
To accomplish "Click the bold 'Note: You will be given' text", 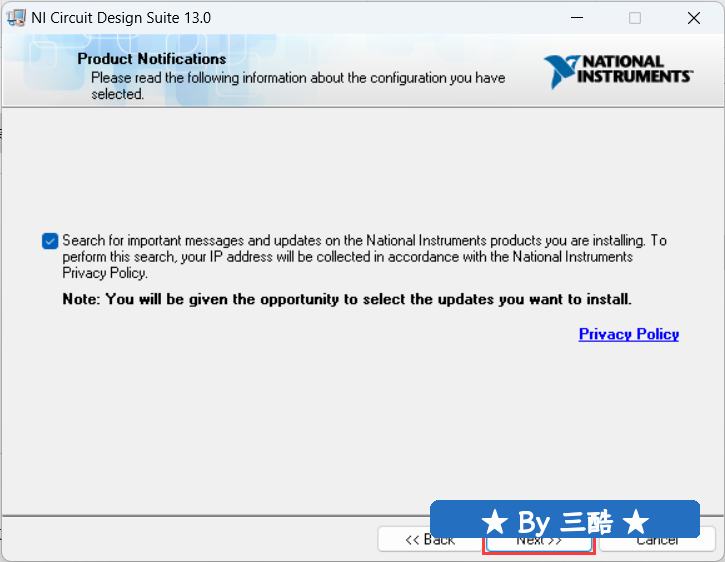I will coord(347,299).
